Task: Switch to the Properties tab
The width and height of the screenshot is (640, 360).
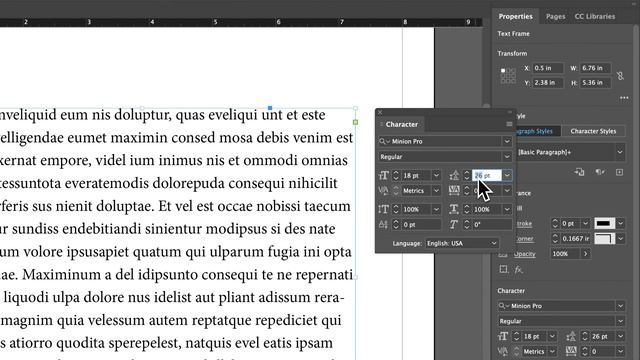Action: [515, 16]
